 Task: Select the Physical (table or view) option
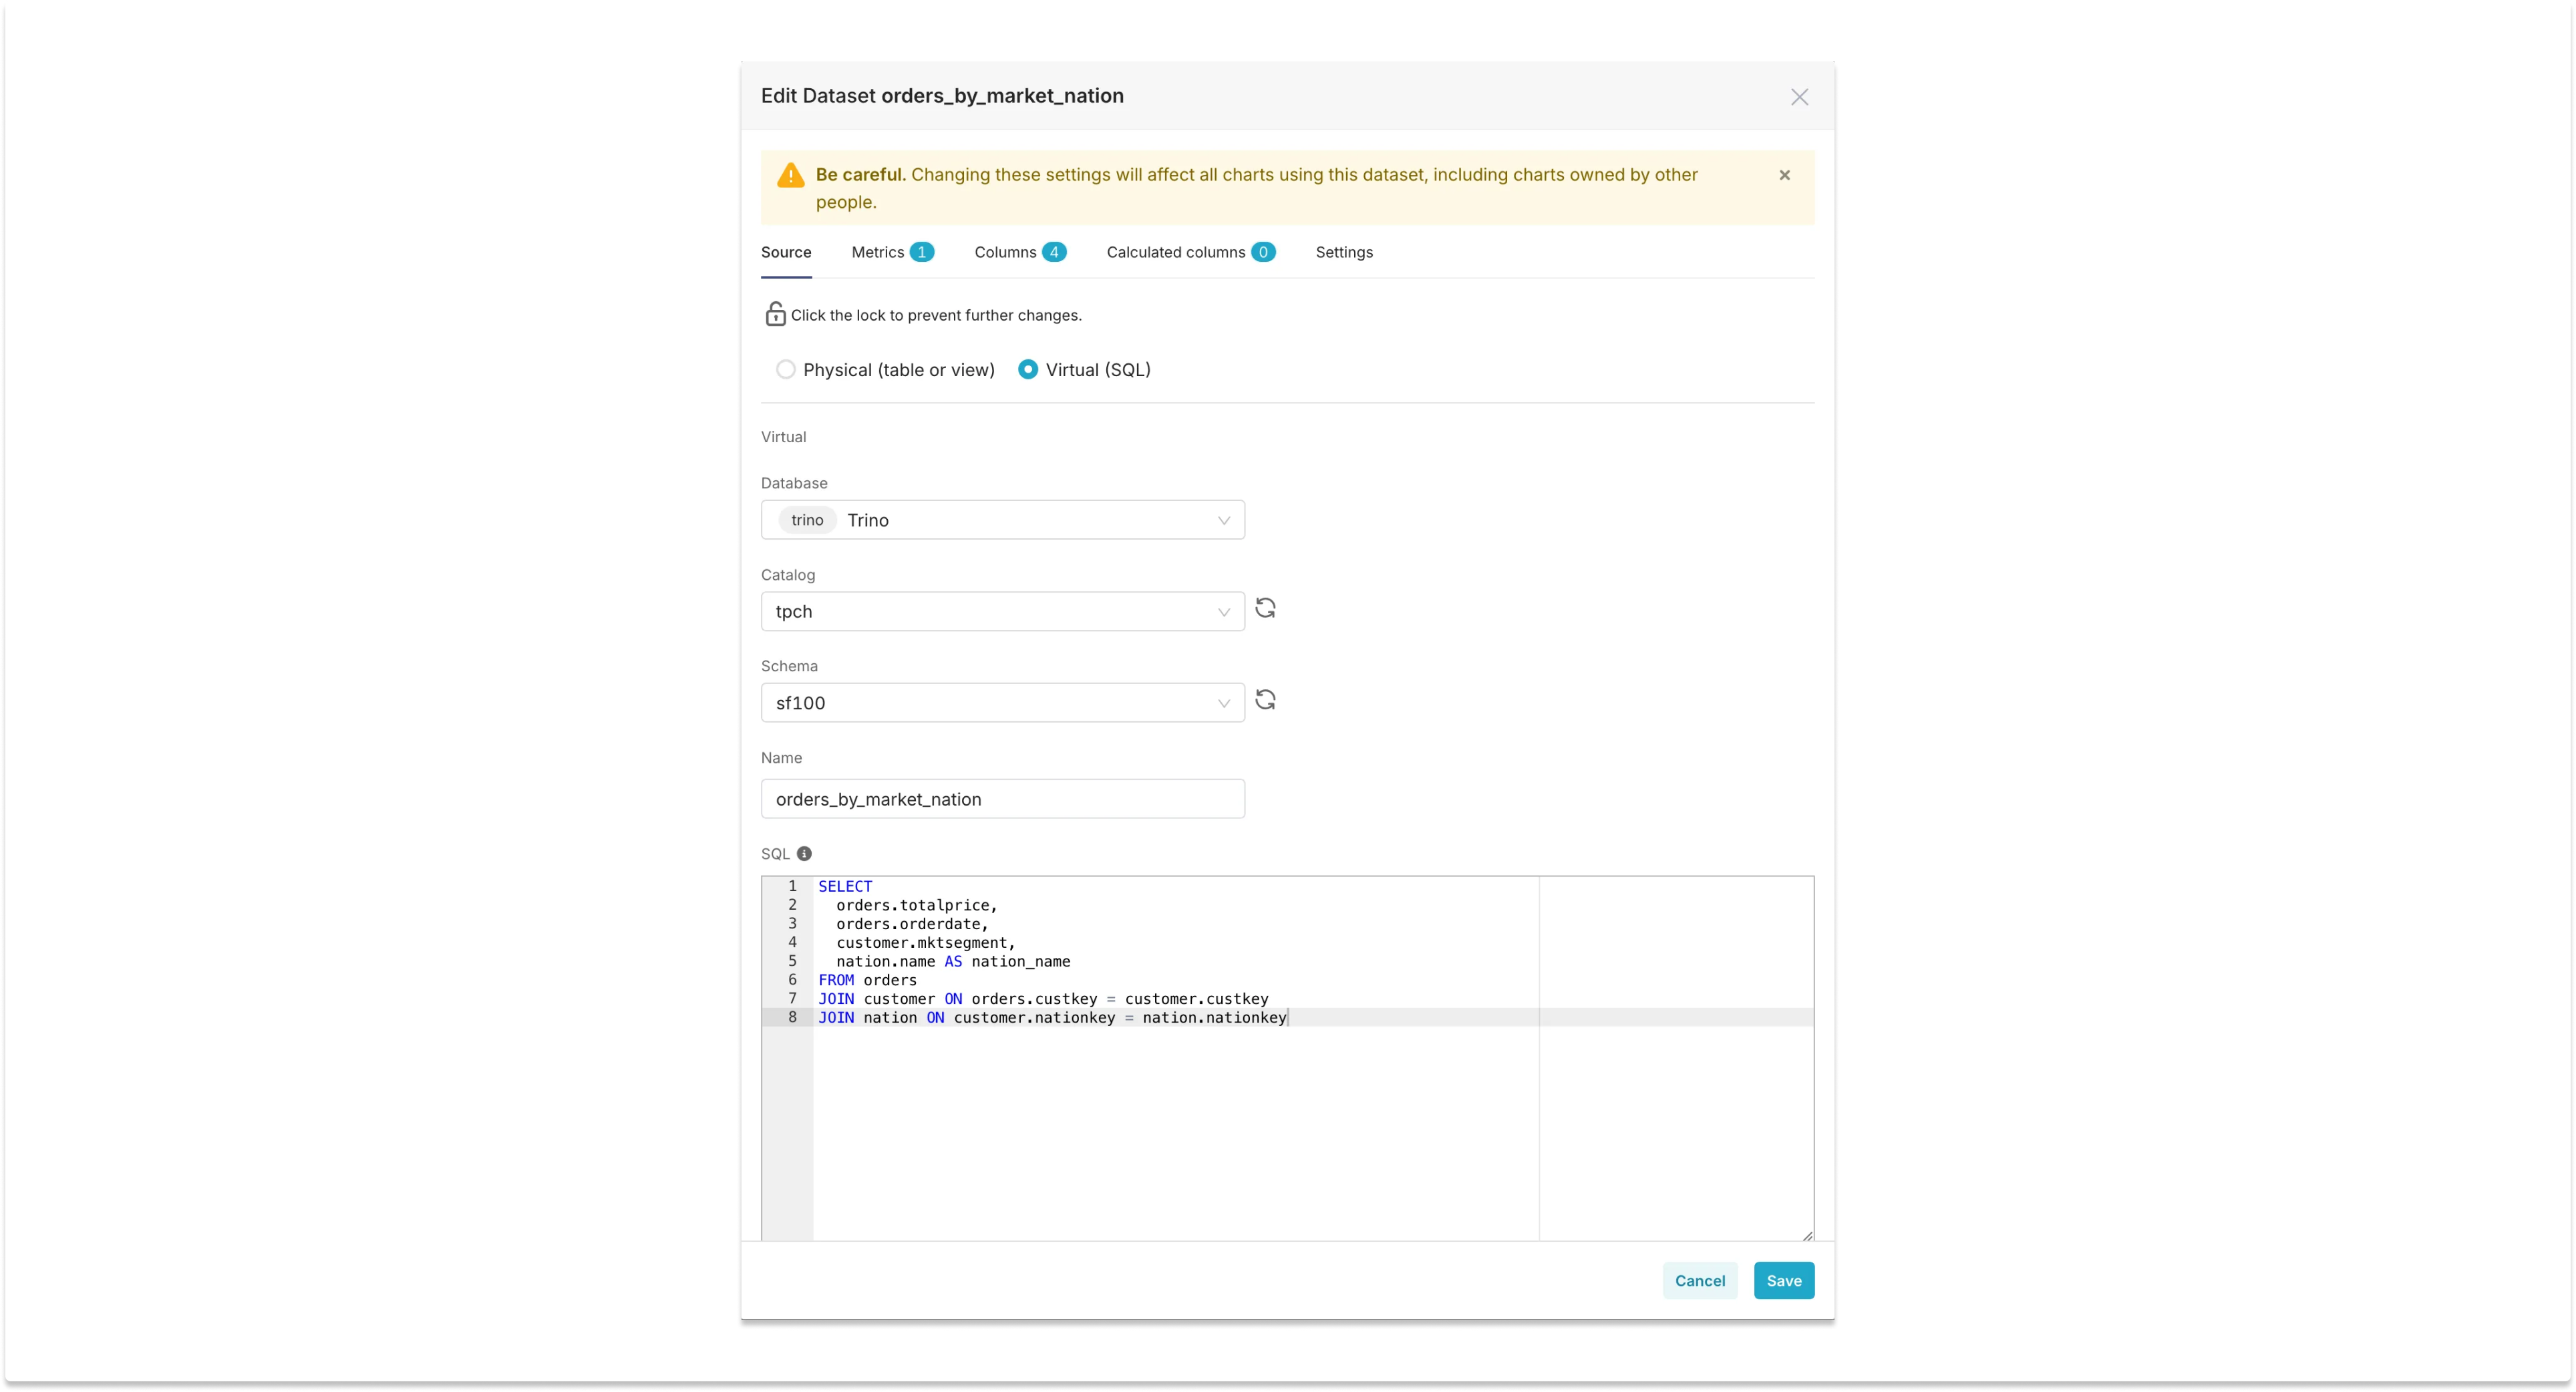click(x=786, y=369)
